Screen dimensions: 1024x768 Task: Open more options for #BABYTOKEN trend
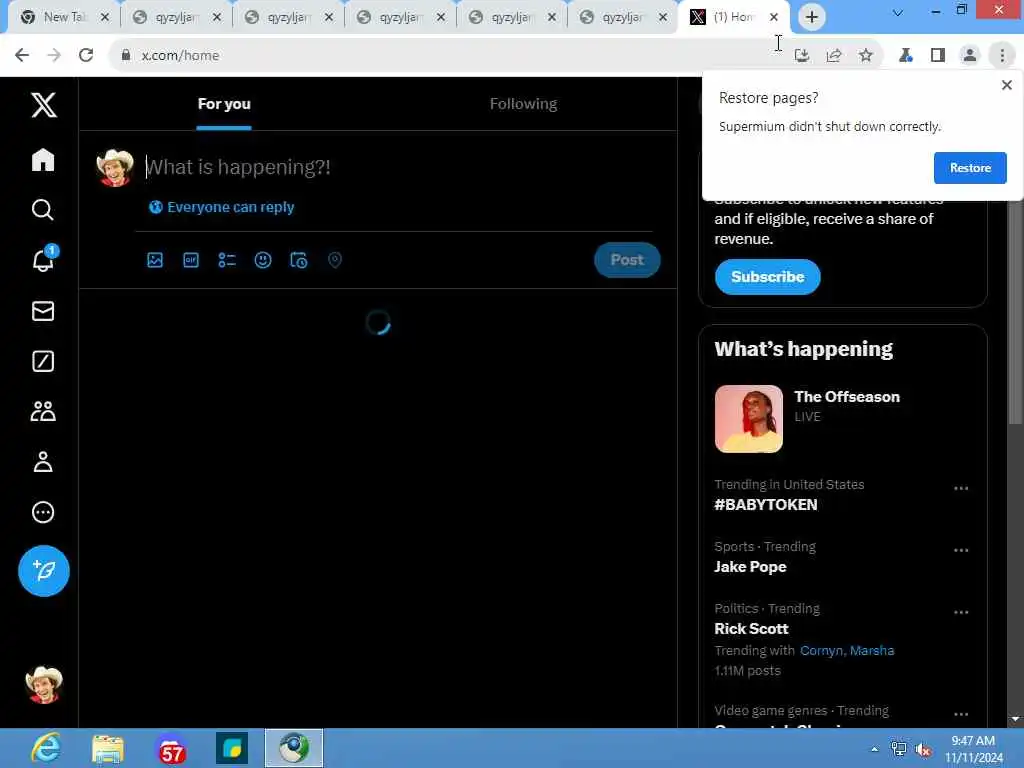coord(961,488)
